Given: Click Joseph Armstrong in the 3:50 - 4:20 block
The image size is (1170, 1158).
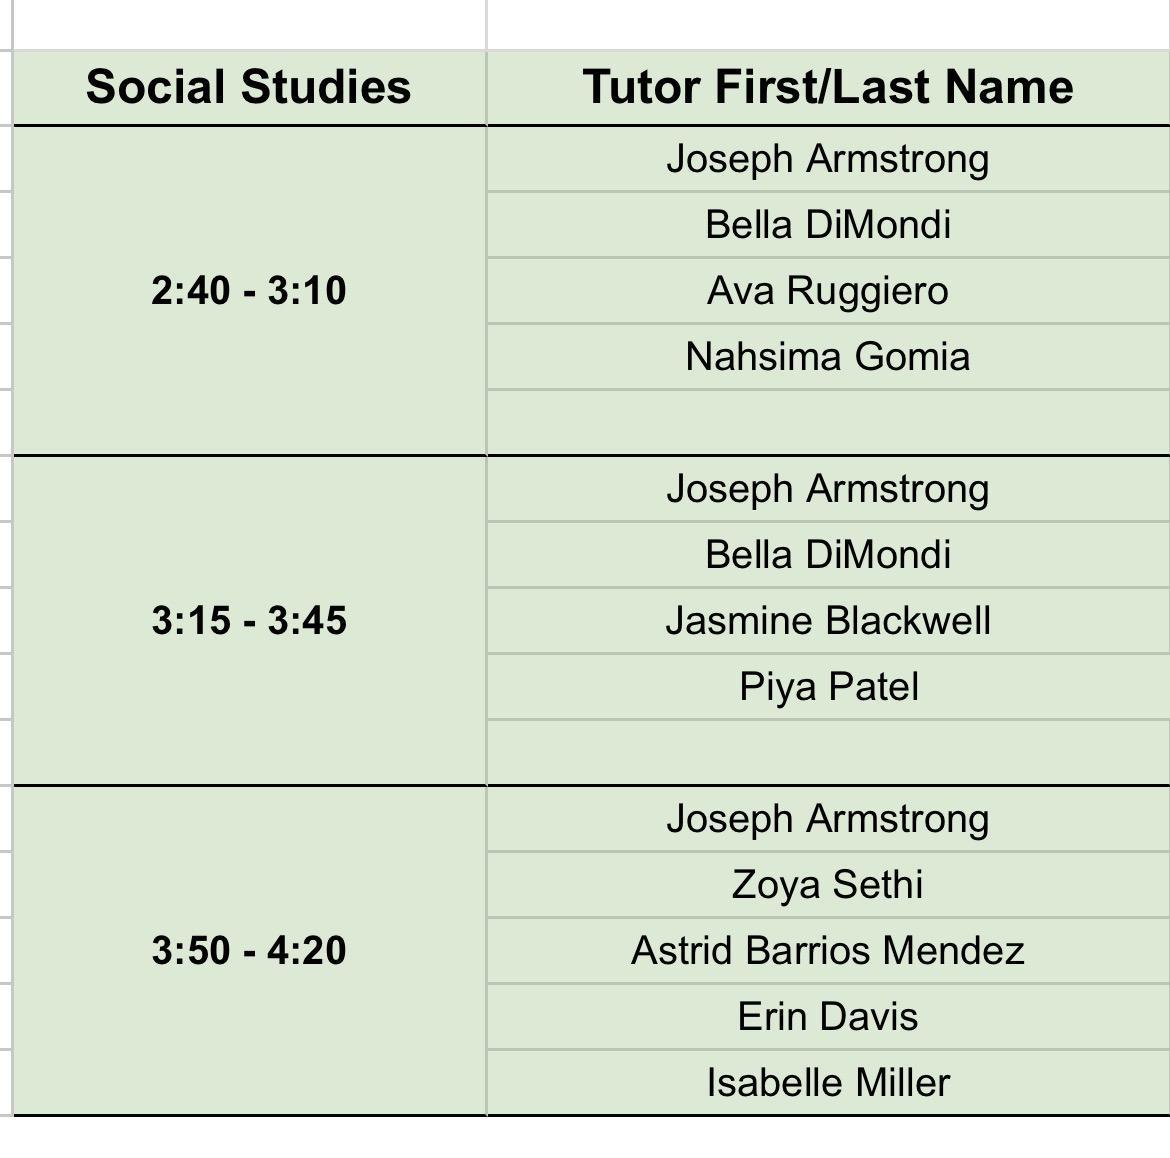Looking at the screenshot, I should point(827,819).
